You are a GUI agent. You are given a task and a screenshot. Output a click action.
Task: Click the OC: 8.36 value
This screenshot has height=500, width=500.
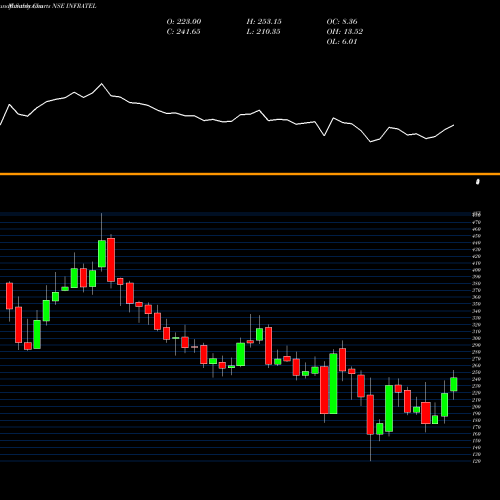click(342, 22)
